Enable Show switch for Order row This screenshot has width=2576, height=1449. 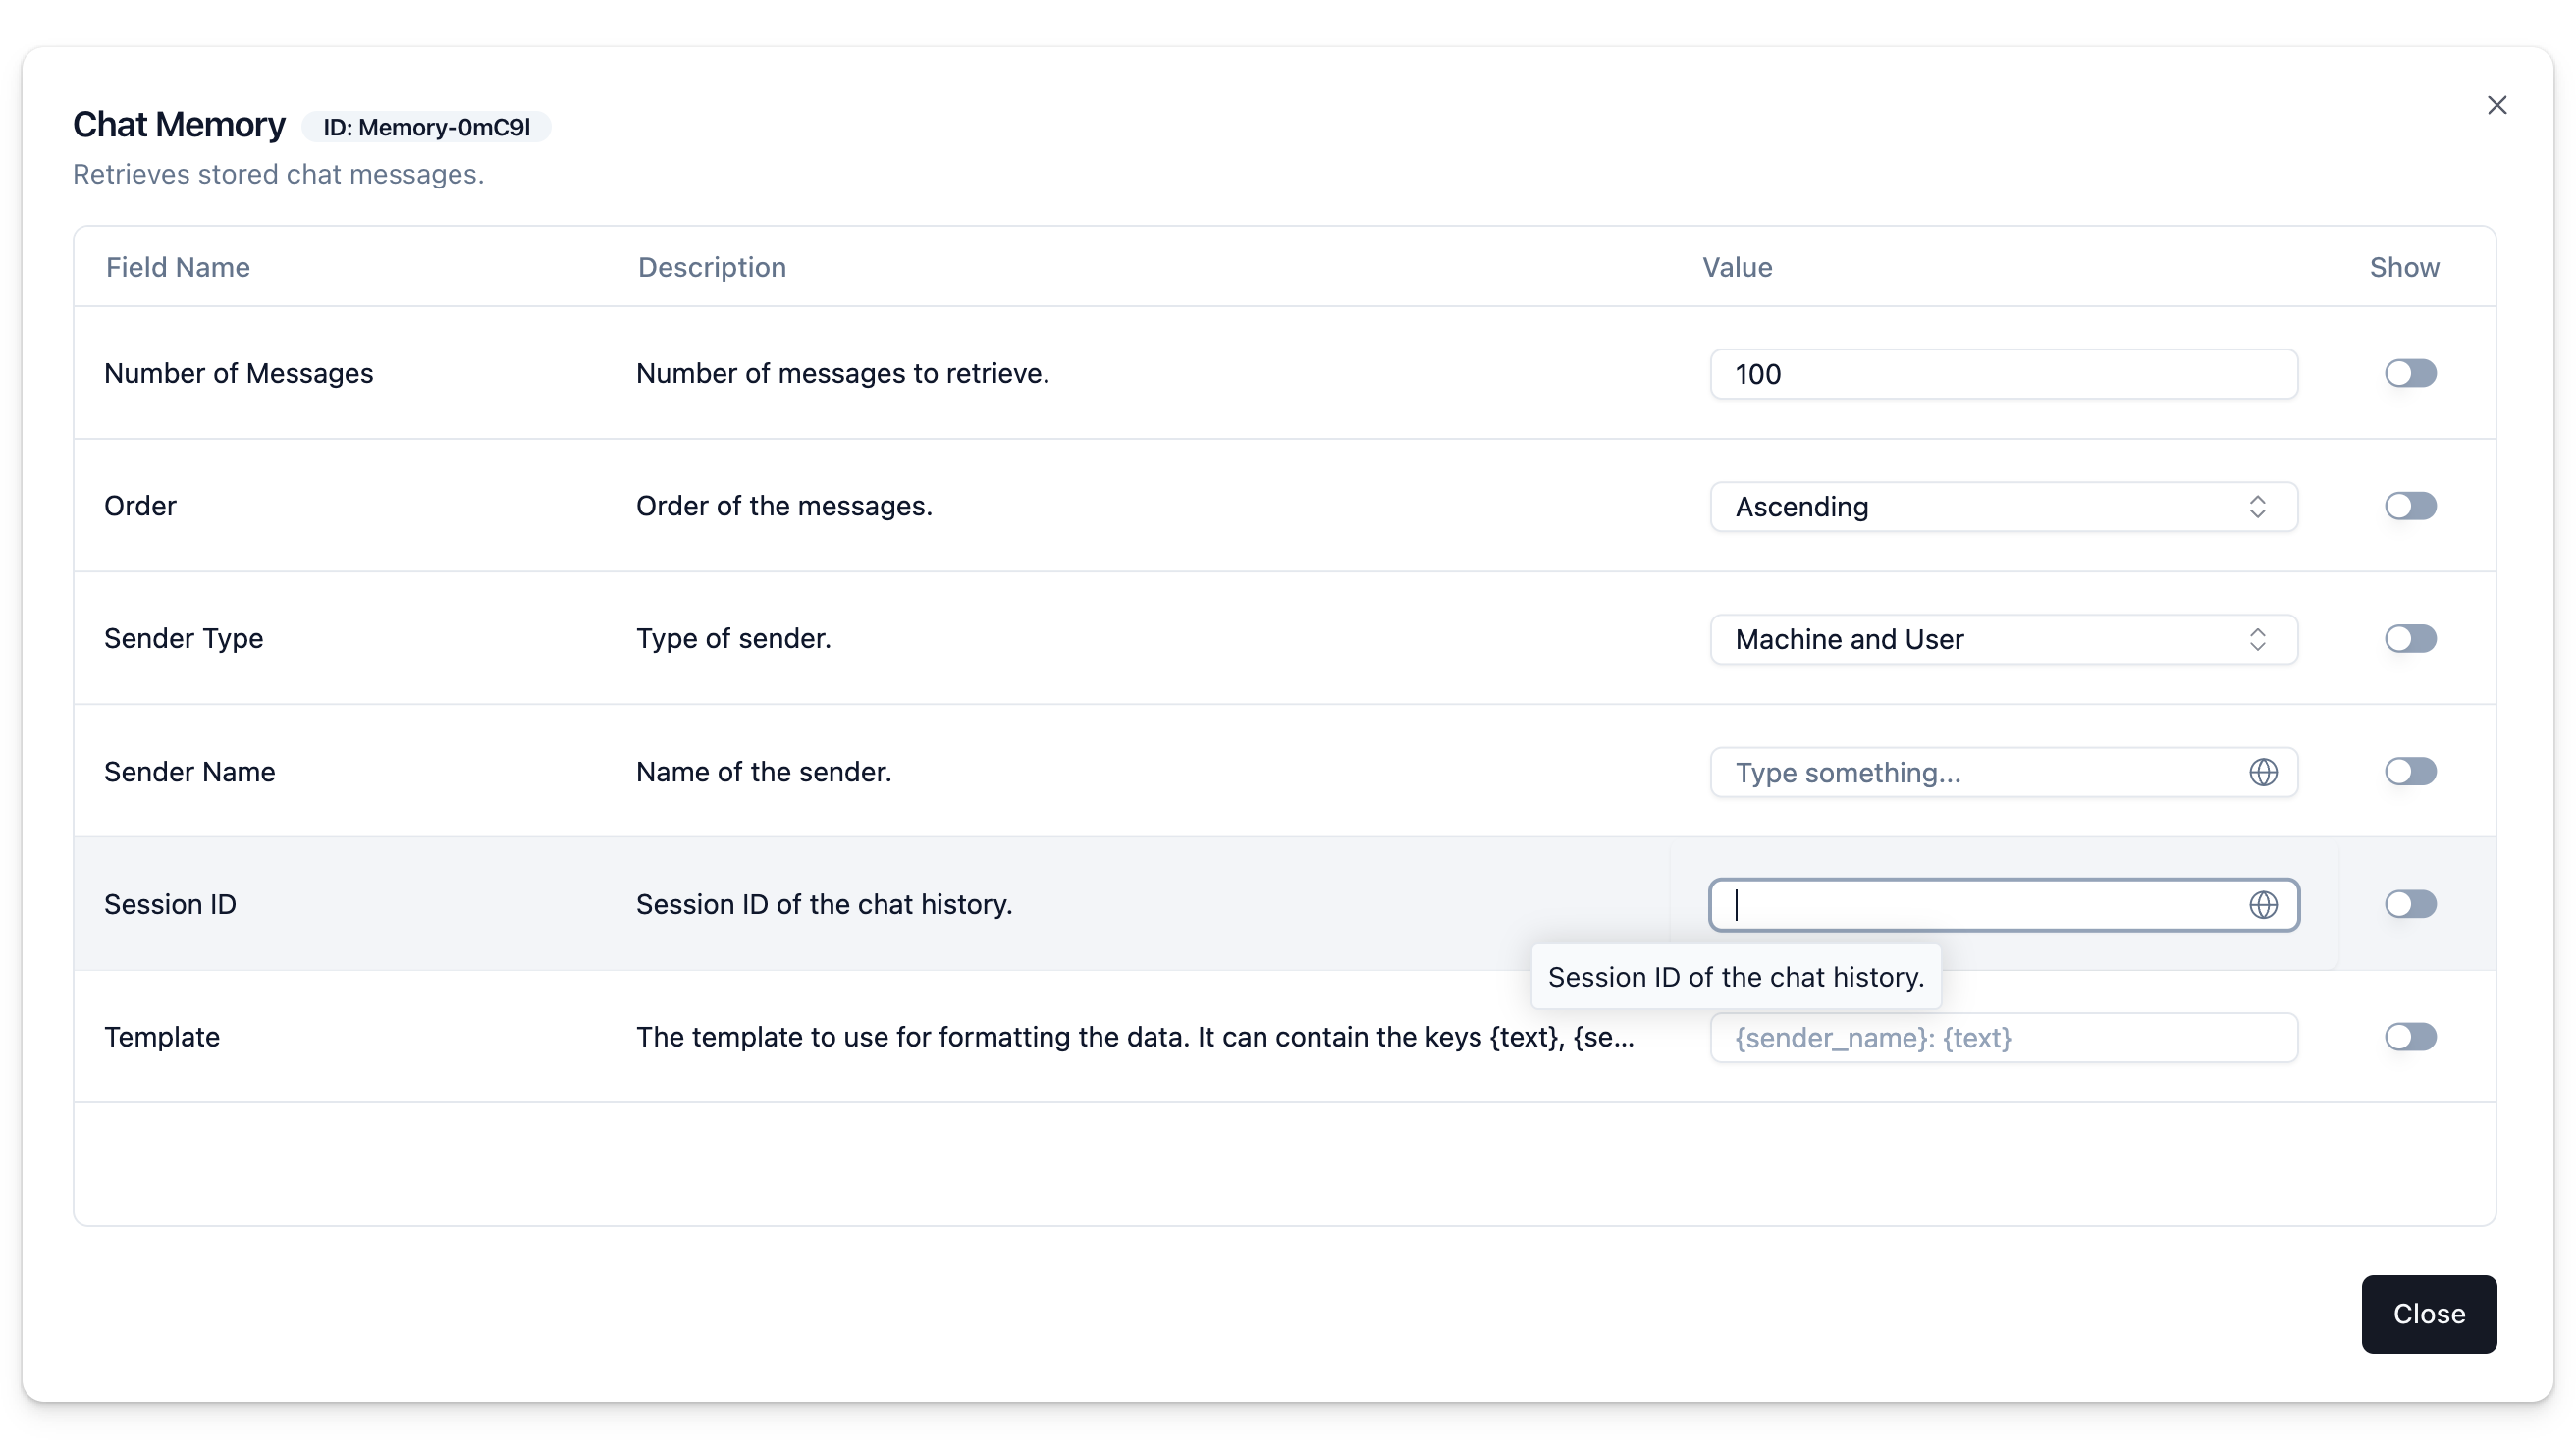pyautogui.click(x=2410, y=506)
